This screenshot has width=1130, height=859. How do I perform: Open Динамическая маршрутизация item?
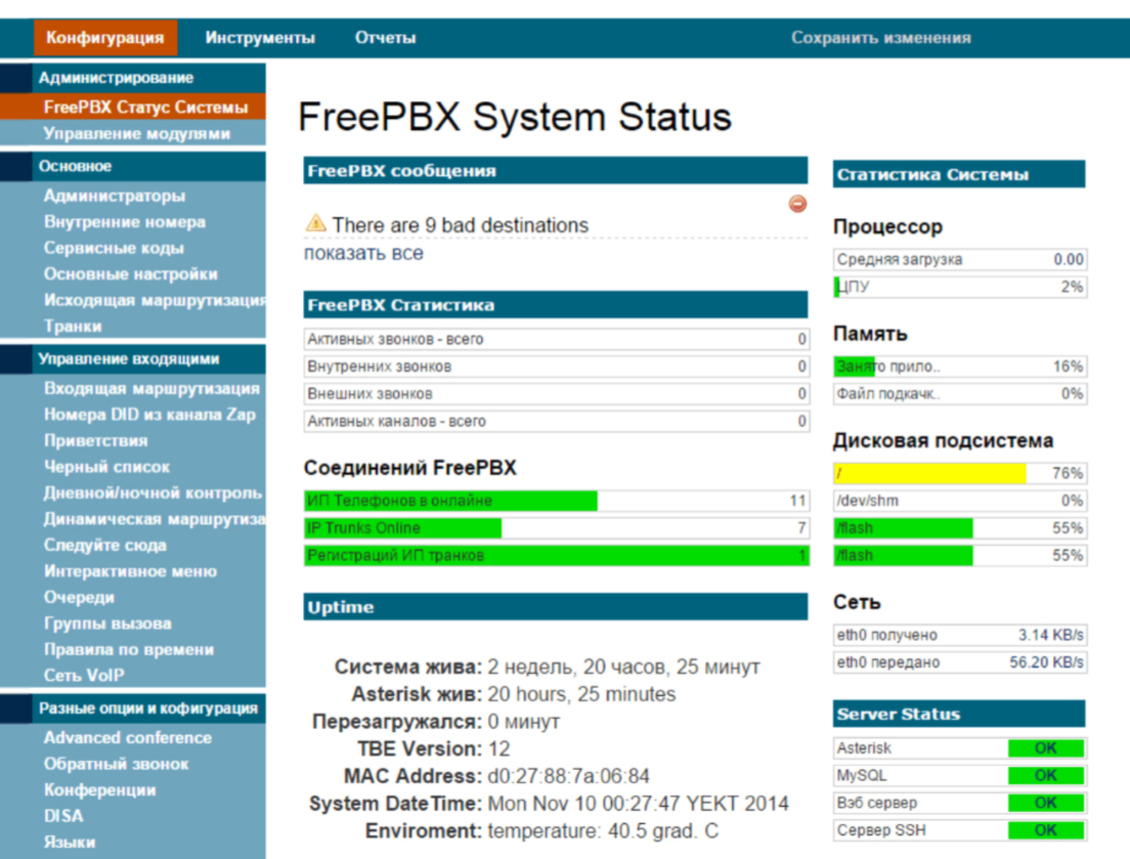tap(154, 519)
